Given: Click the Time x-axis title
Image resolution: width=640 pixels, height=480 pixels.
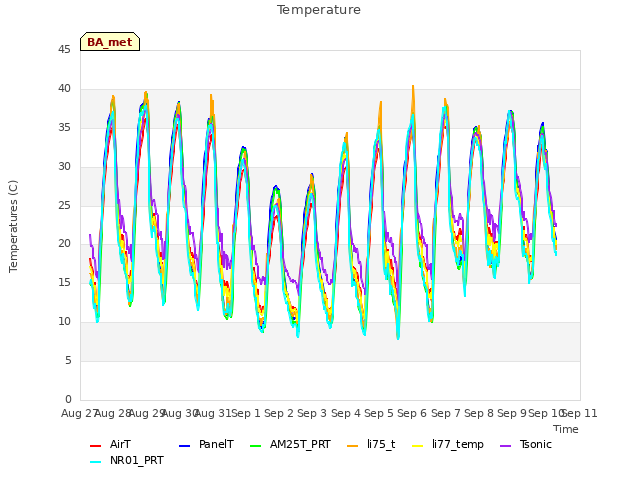Looking at the screenshot, I should coord(566,429).
